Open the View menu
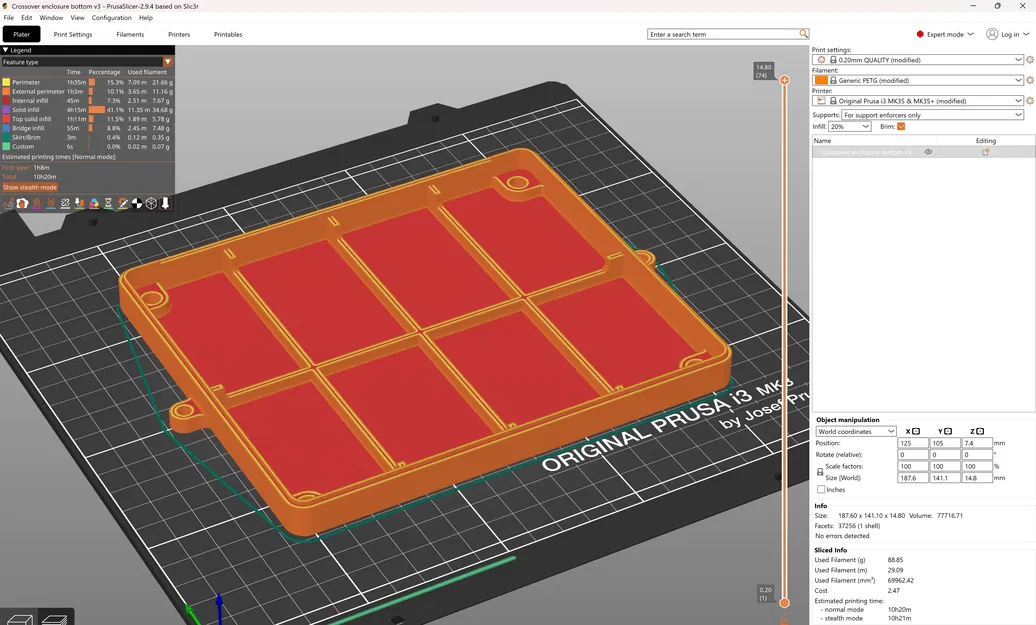The height and width of the screenshot is (625, 1036). pyautogui.click(x=77, y=18)
